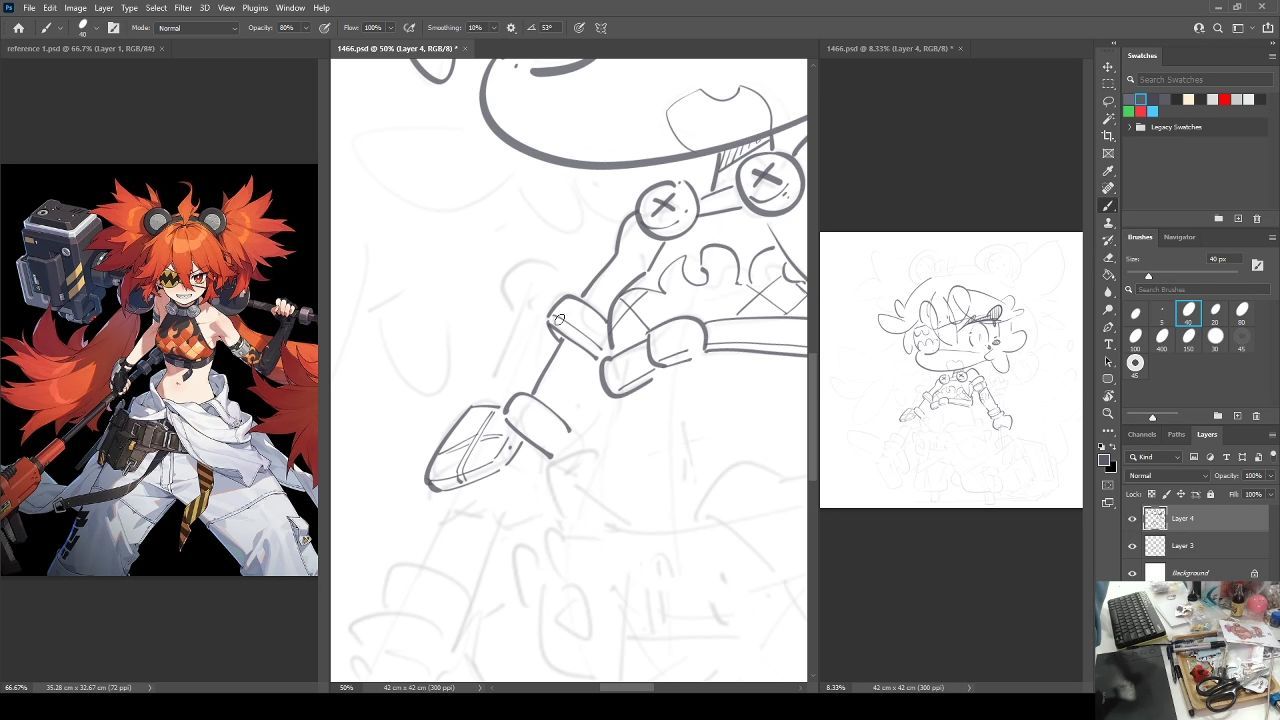The image size is (1280, 720).
Task: Hide Layer 4 with its eye icon
Action: [x=1132, y=518]
